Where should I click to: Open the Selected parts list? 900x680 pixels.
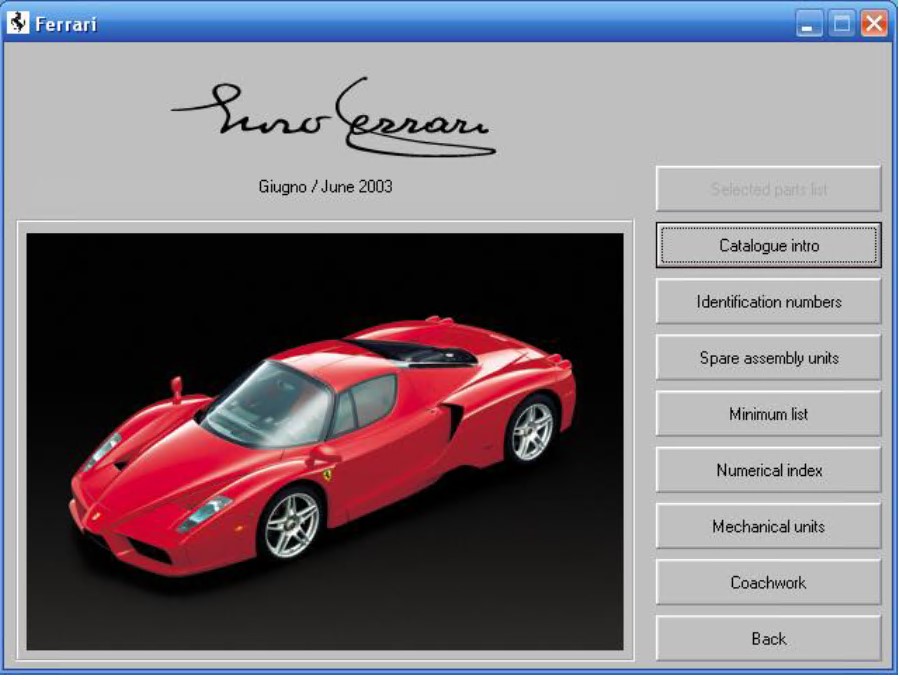[768, 189]
